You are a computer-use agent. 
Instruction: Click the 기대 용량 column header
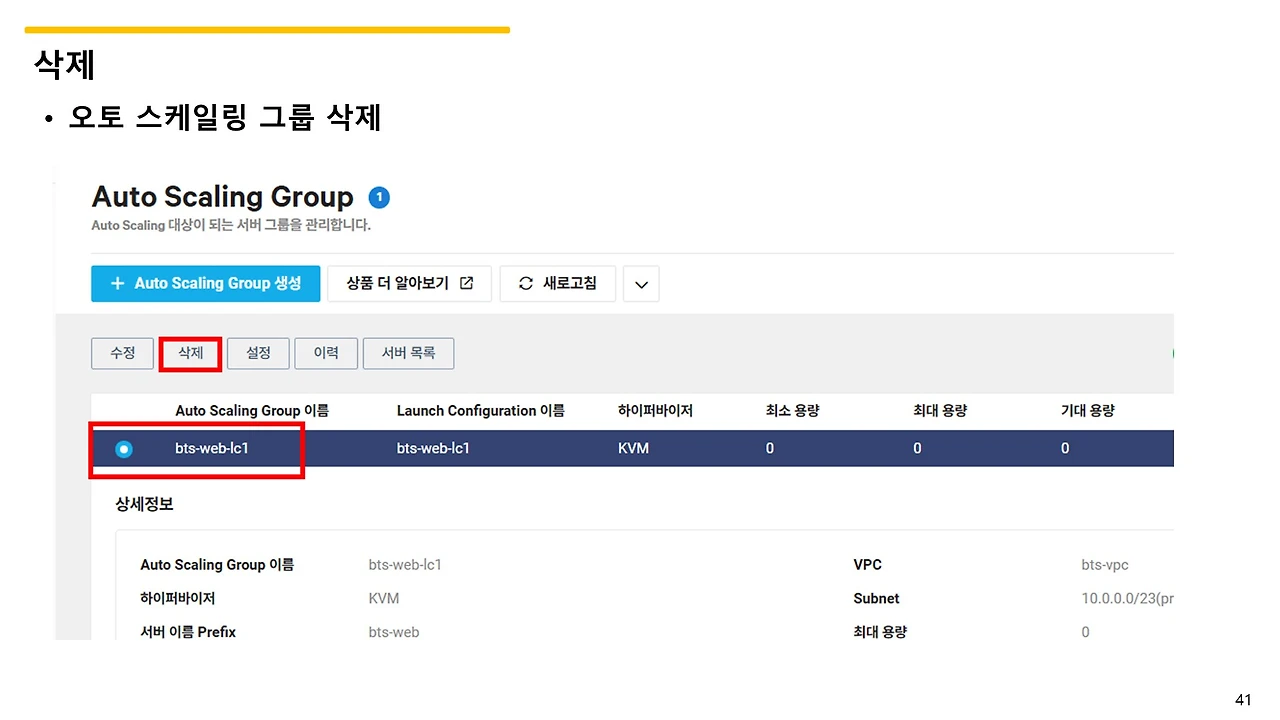[1087, 411]
